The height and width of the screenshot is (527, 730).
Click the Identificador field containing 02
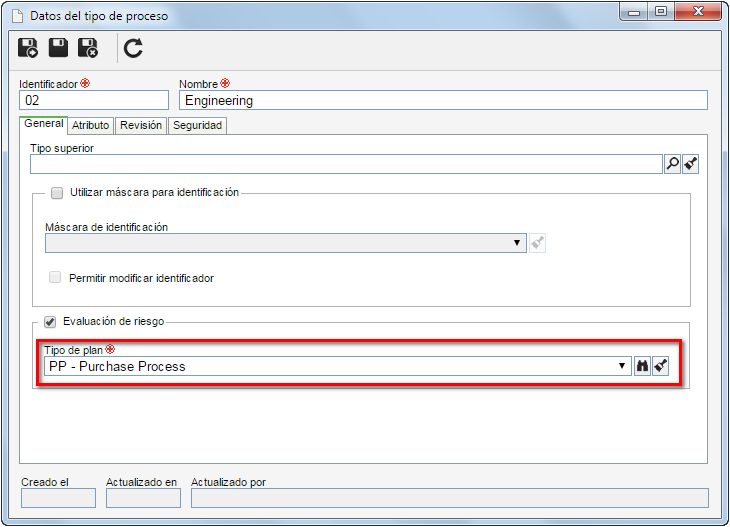point(94,100)
